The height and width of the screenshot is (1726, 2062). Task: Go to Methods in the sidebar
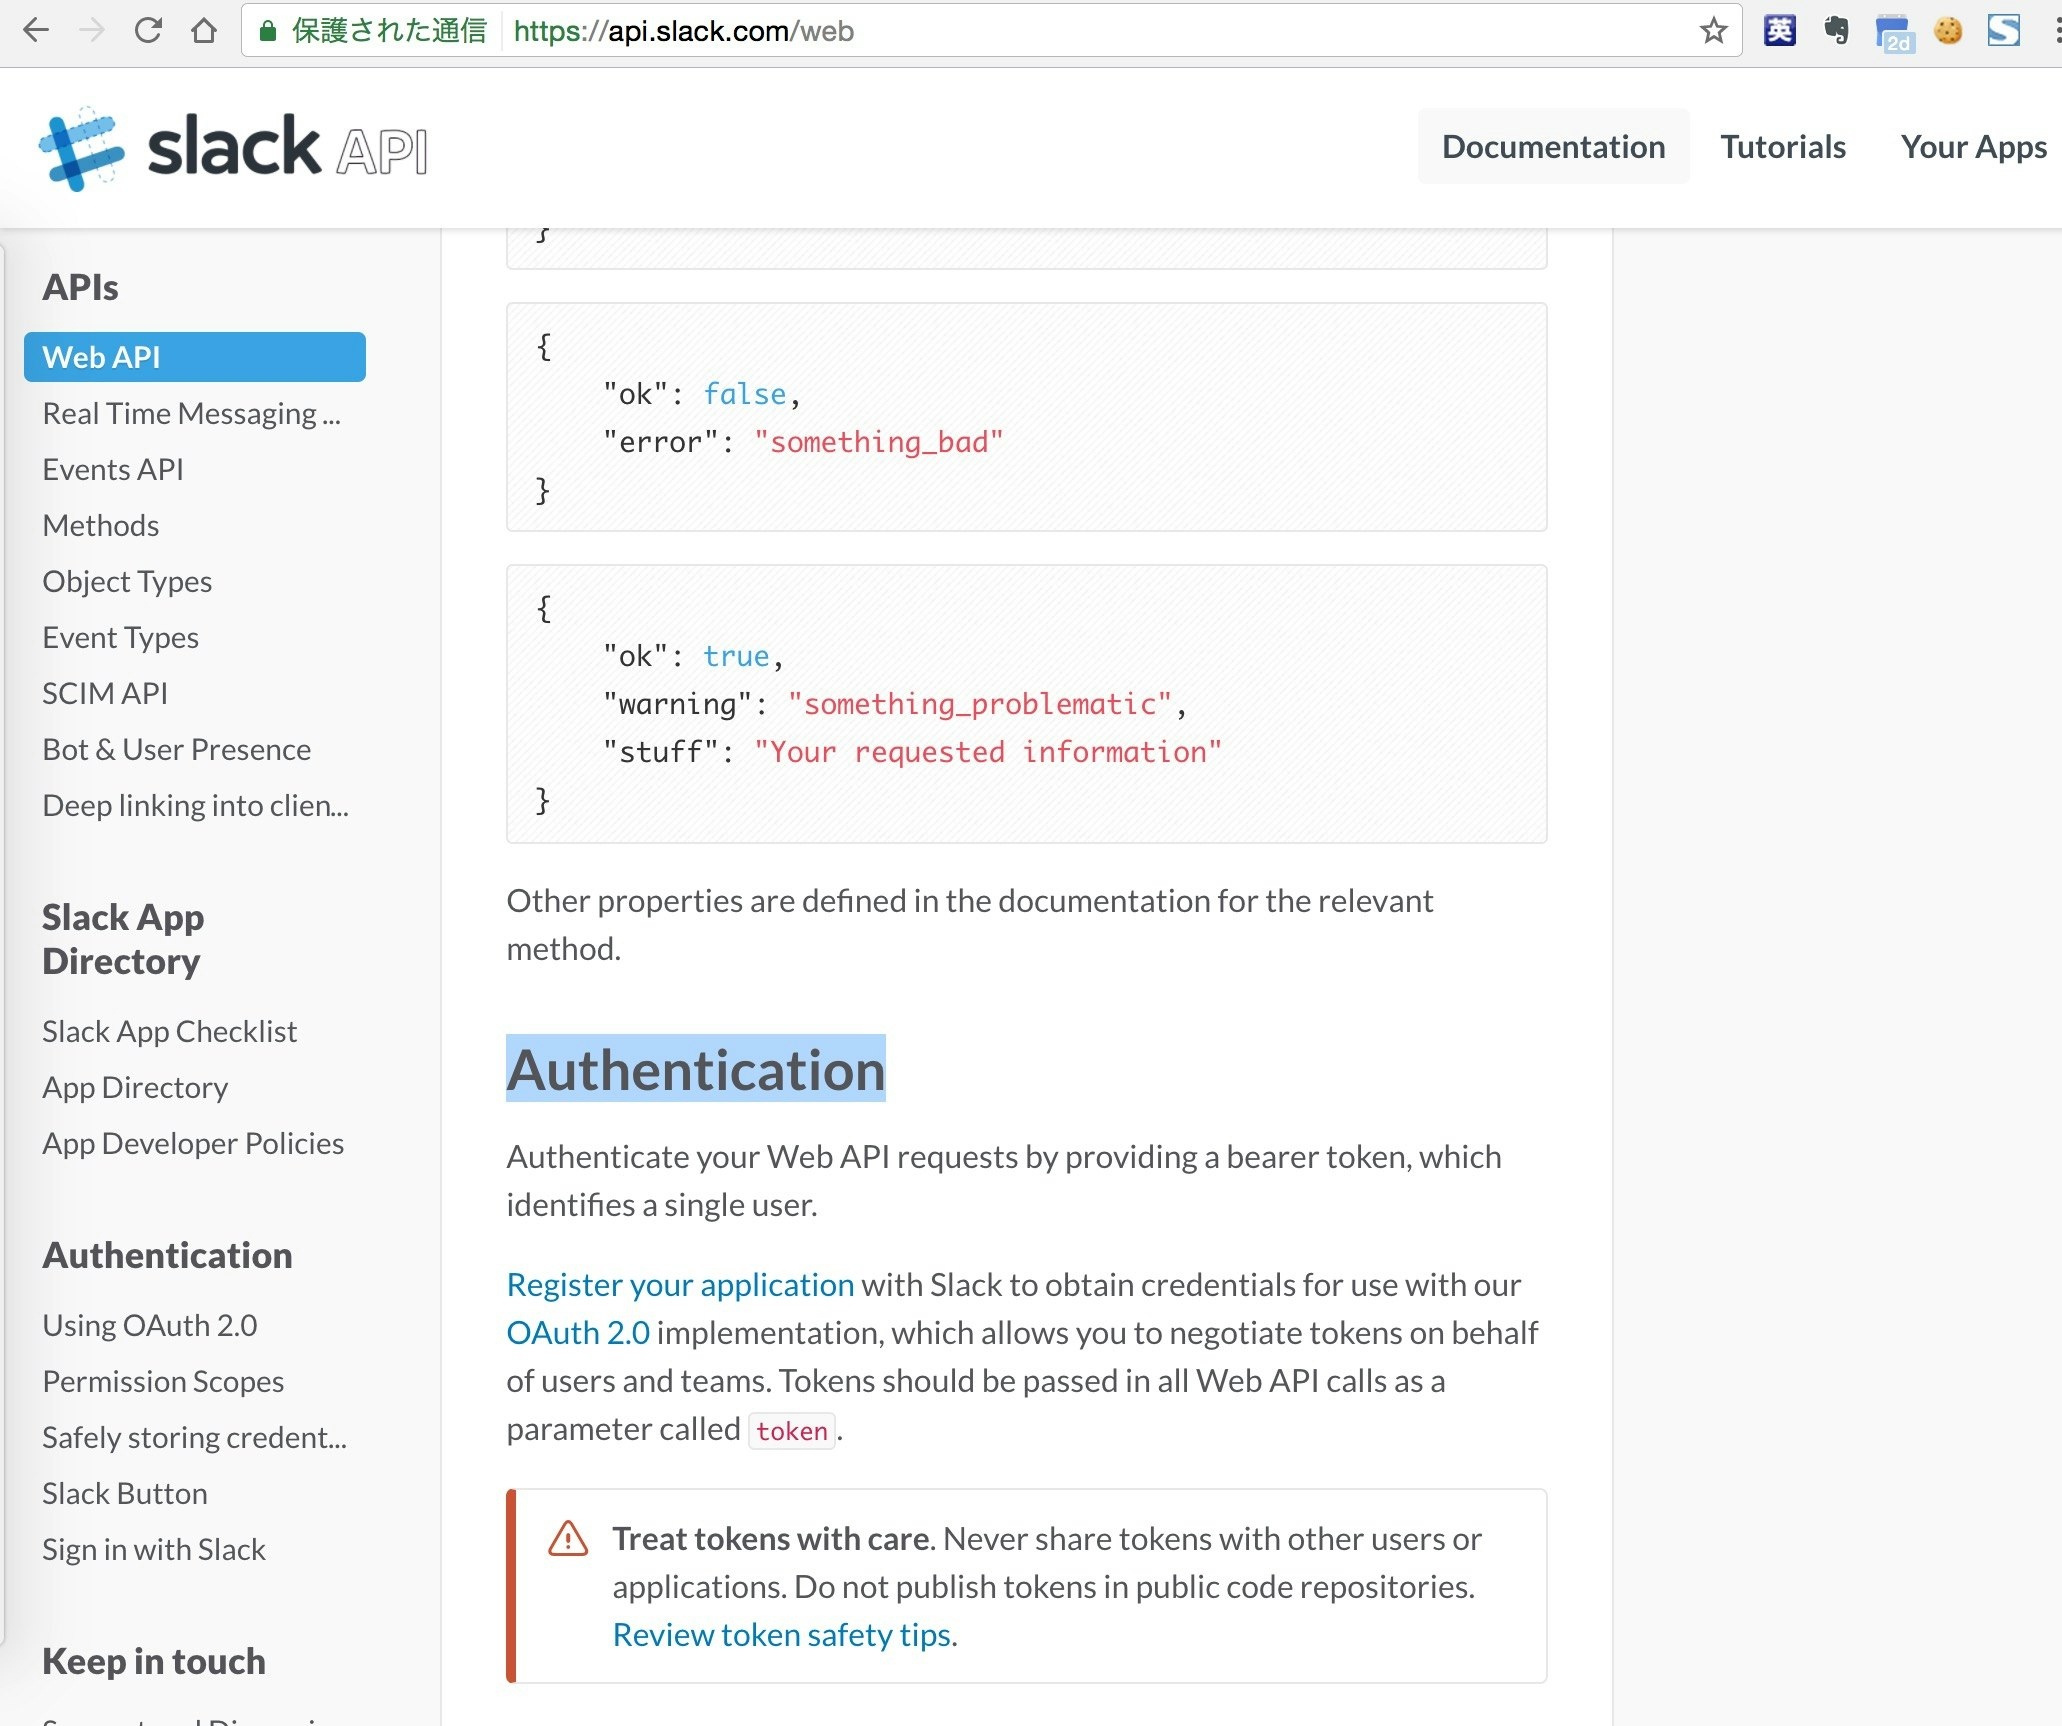coord(101,525)
